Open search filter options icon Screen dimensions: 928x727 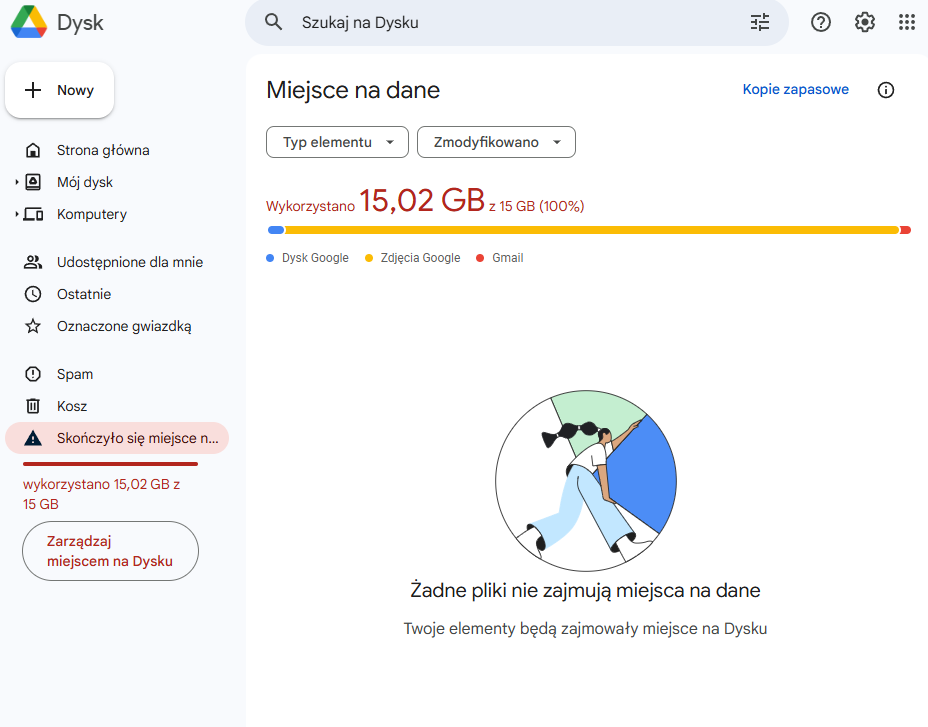tap(760, 22)
